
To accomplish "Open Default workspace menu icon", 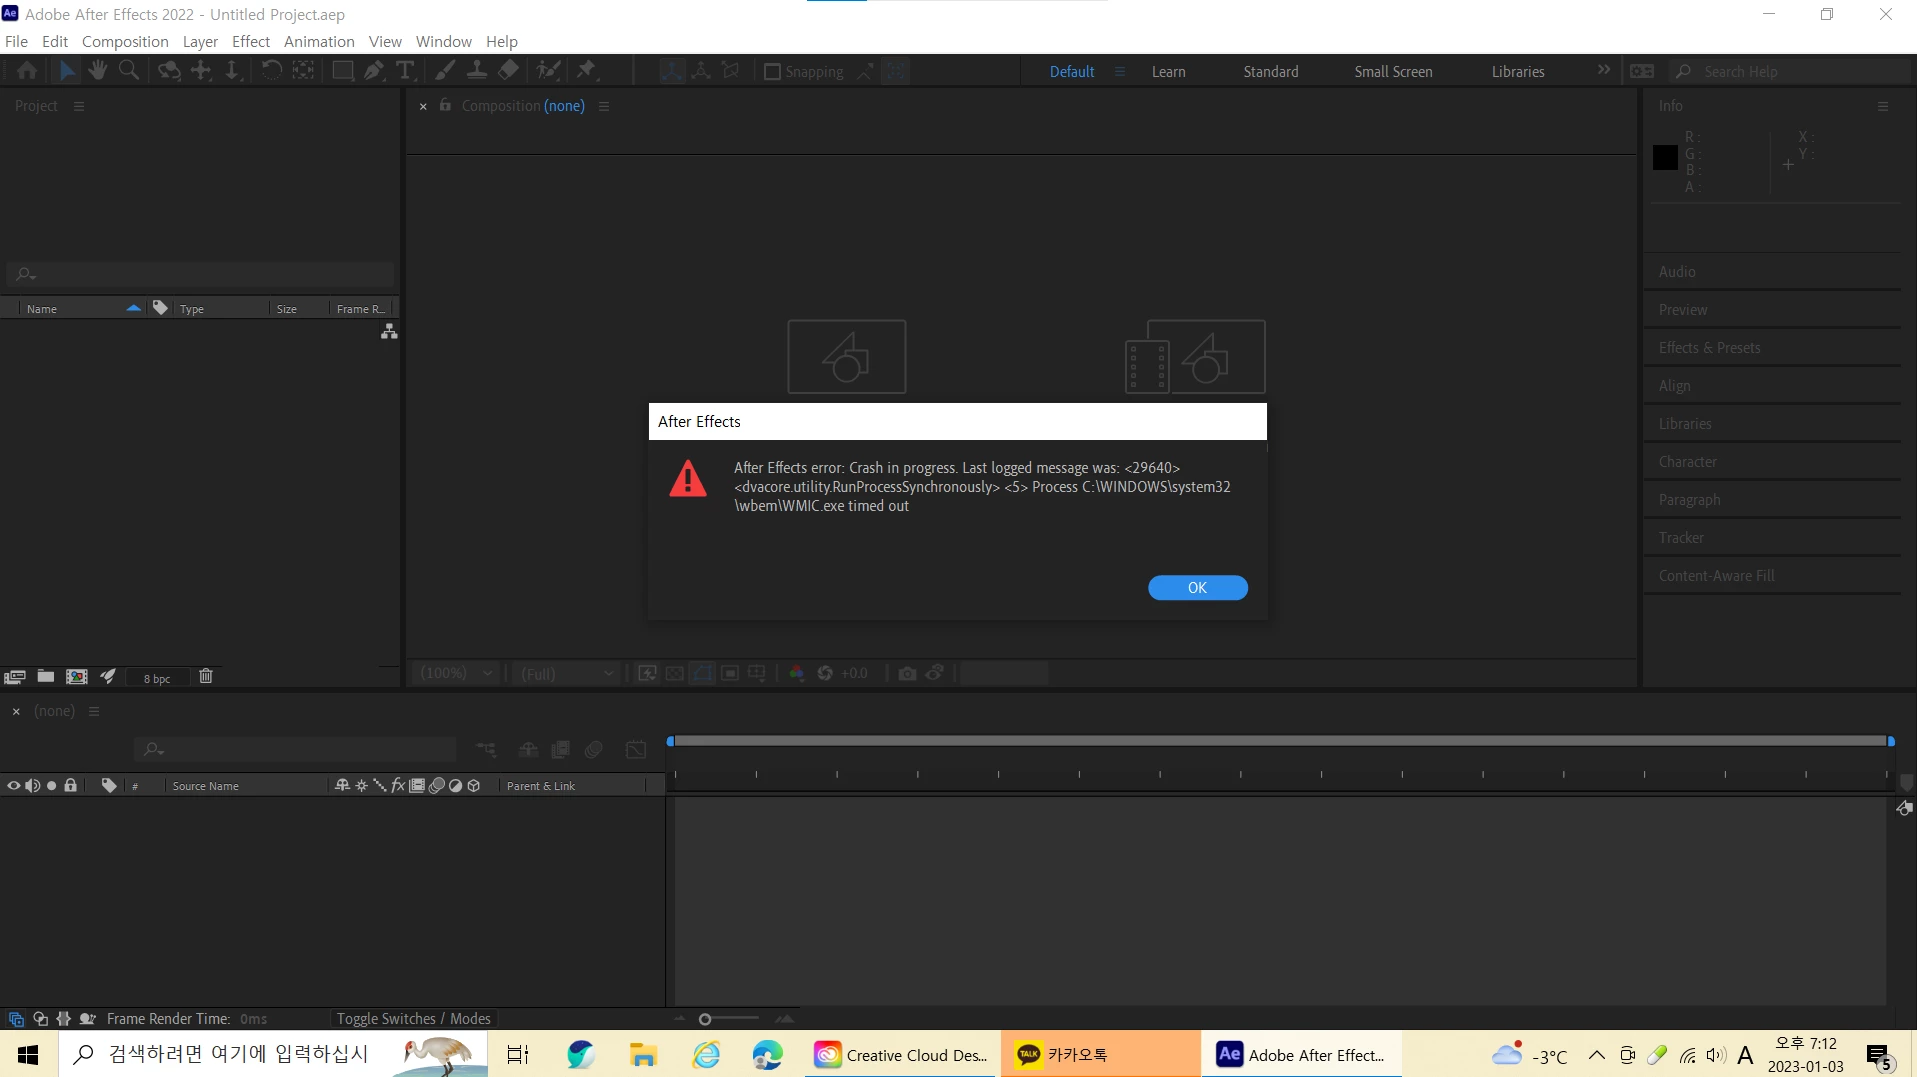I will tap(1120, 72).
